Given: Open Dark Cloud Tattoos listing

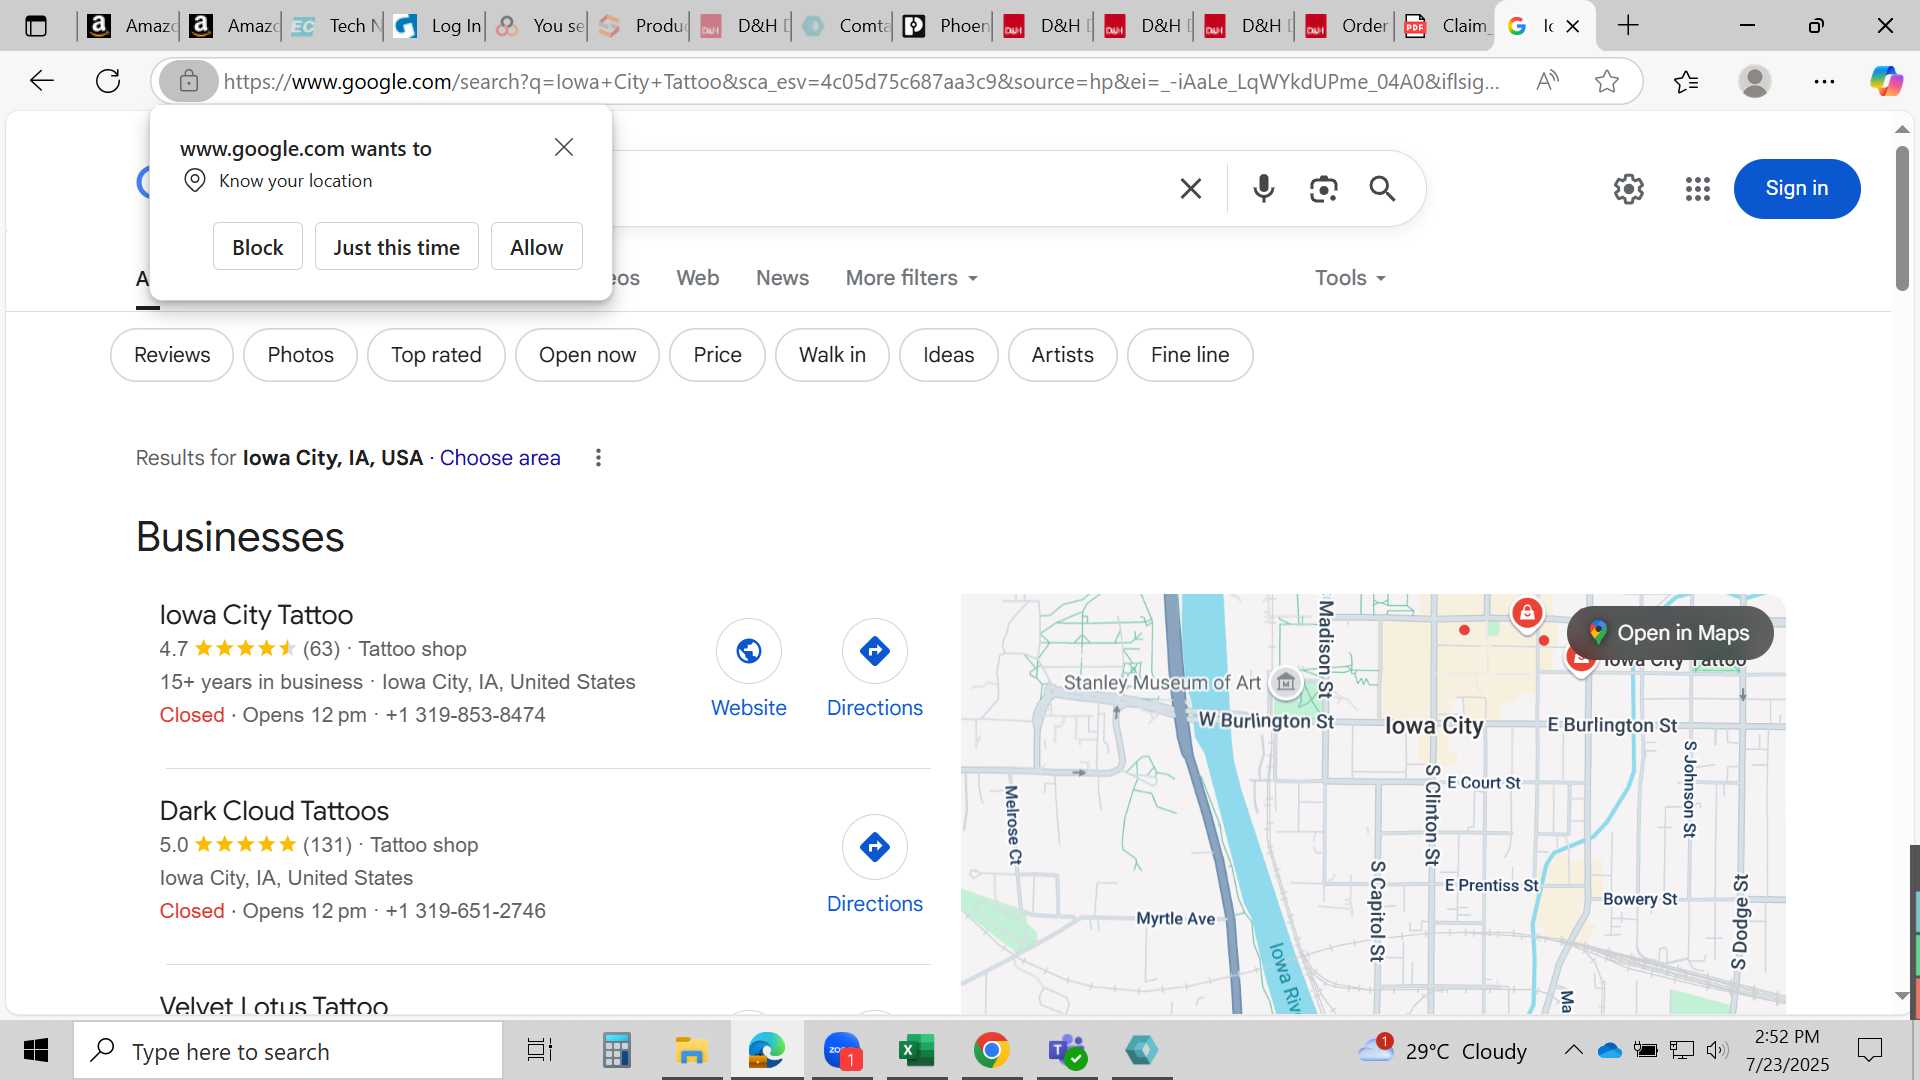Looking at the screenshot, I should 274,811.
